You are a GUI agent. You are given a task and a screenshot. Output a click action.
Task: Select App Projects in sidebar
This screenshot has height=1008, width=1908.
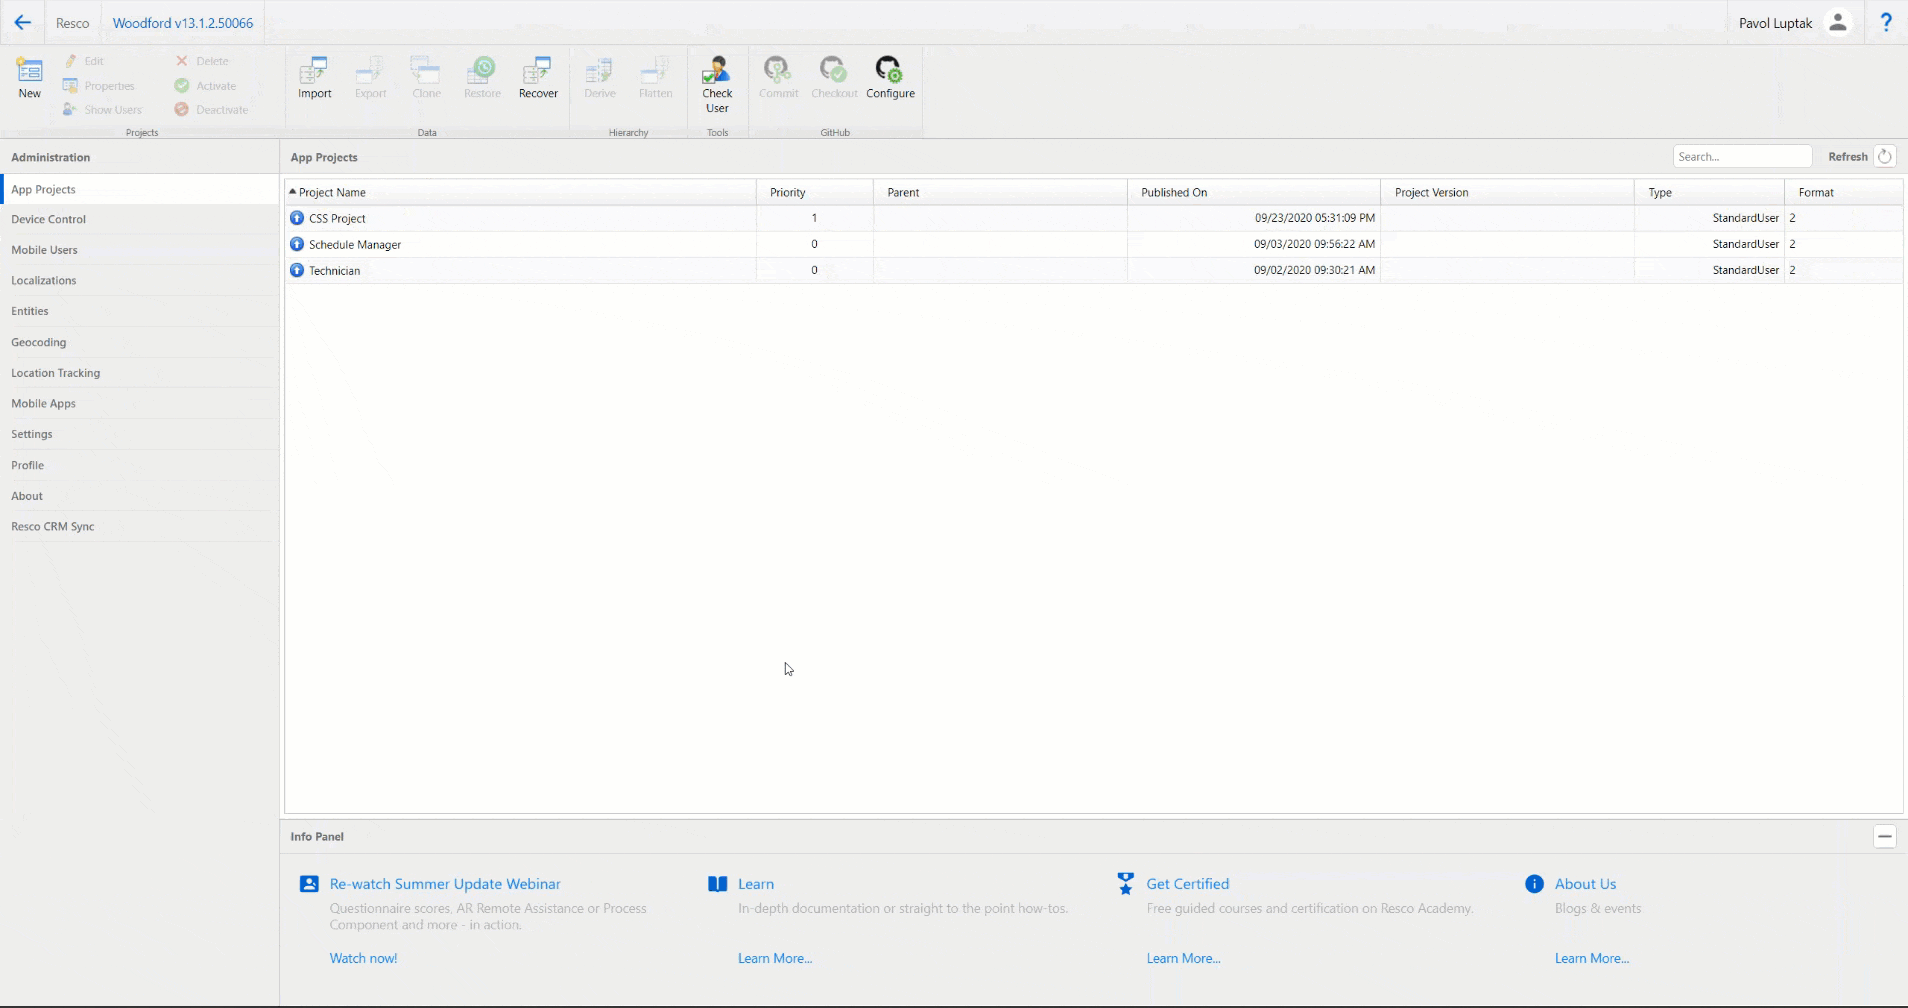tap(140, 189)
